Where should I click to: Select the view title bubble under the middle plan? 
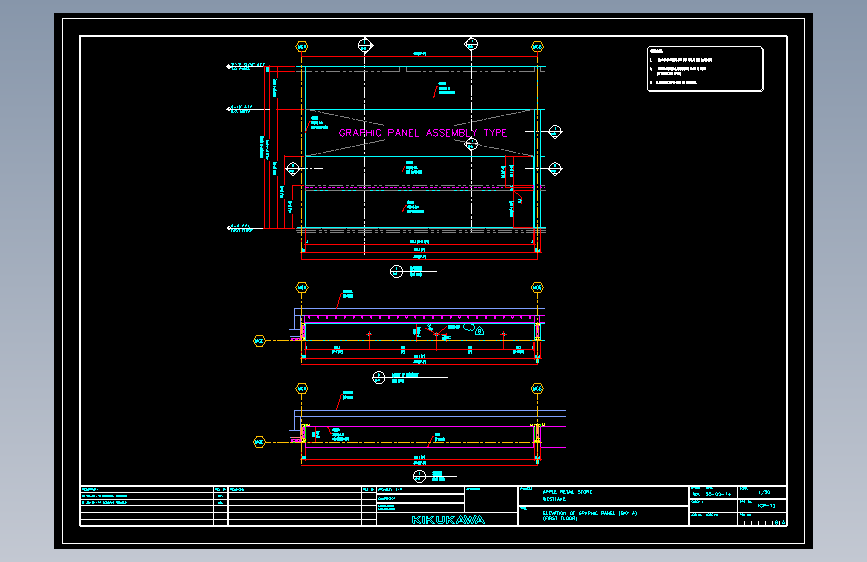pyautogui.click(x=378, y=378)
